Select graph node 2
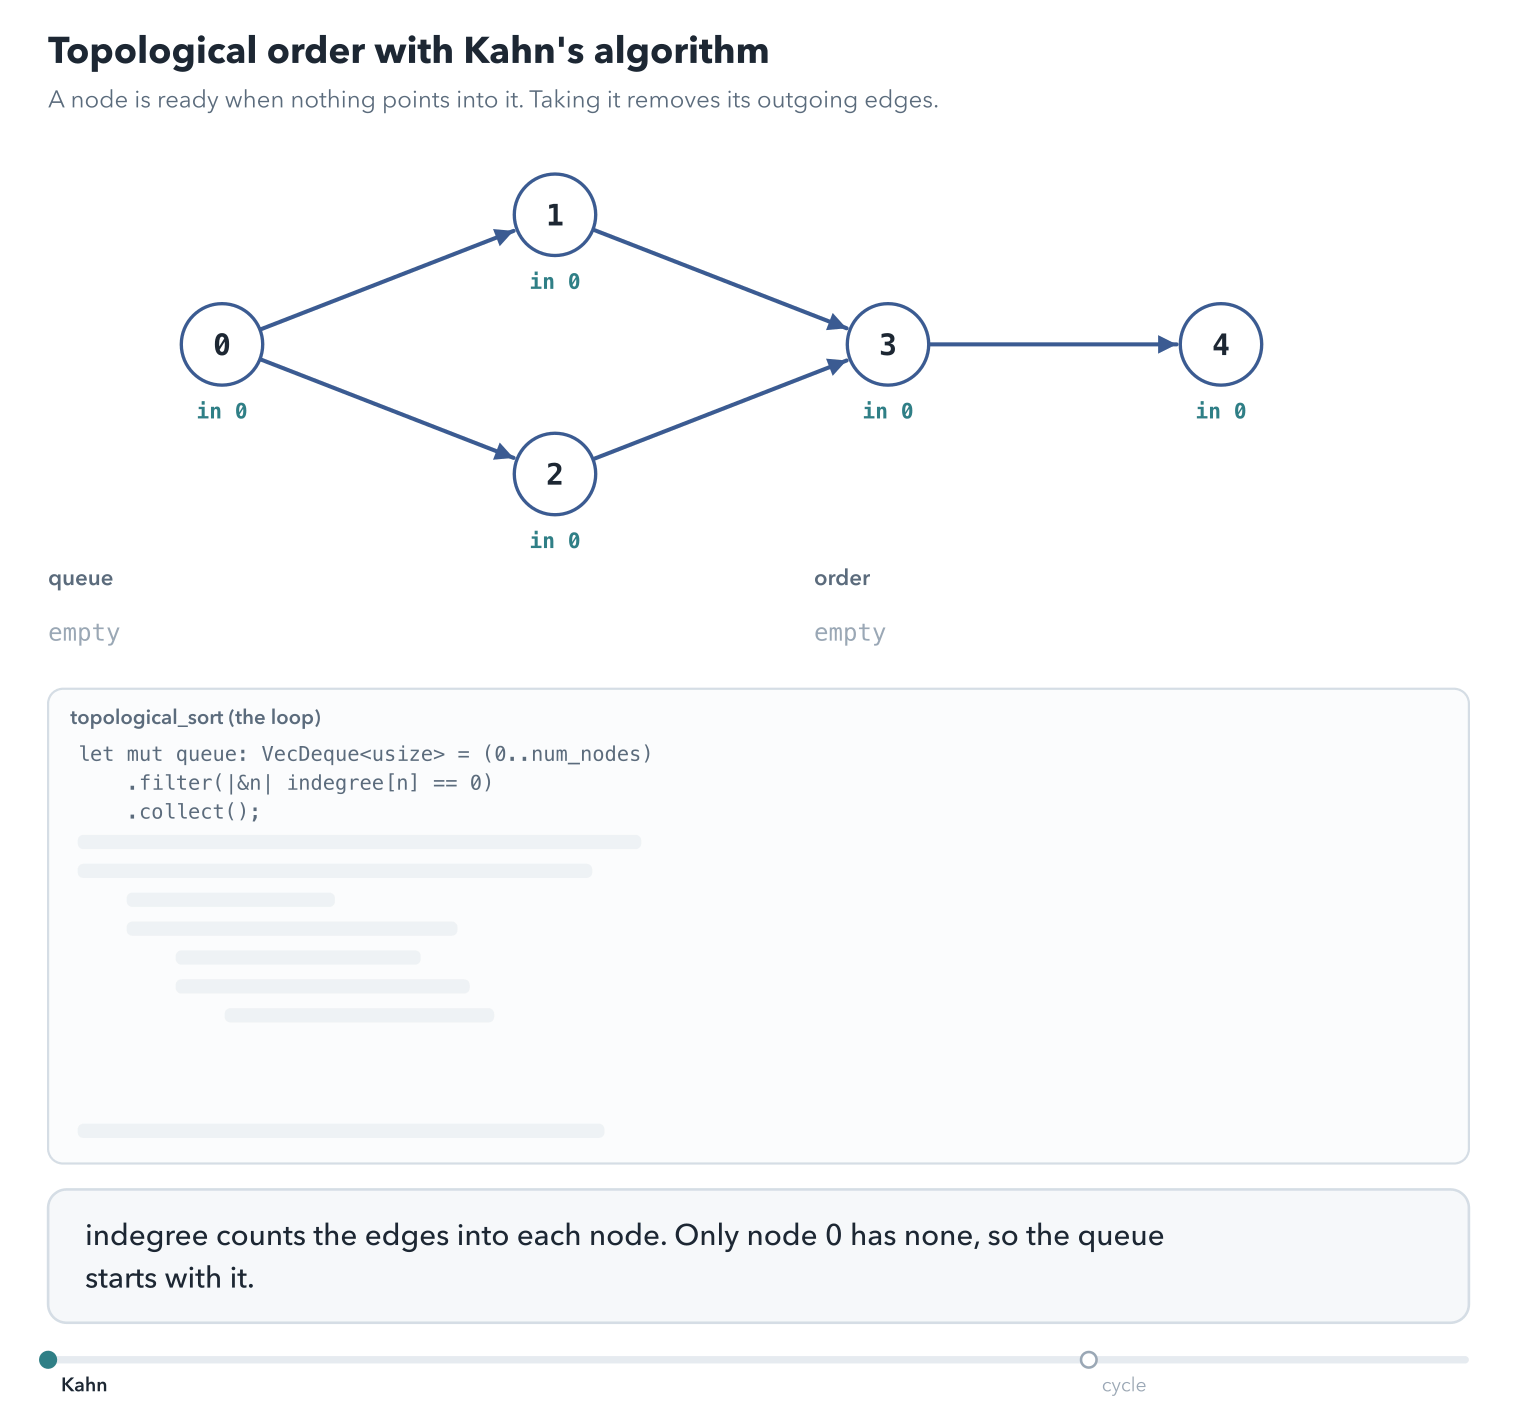The width and height of the screenshot is (1517, 1422). click(555, 474)
